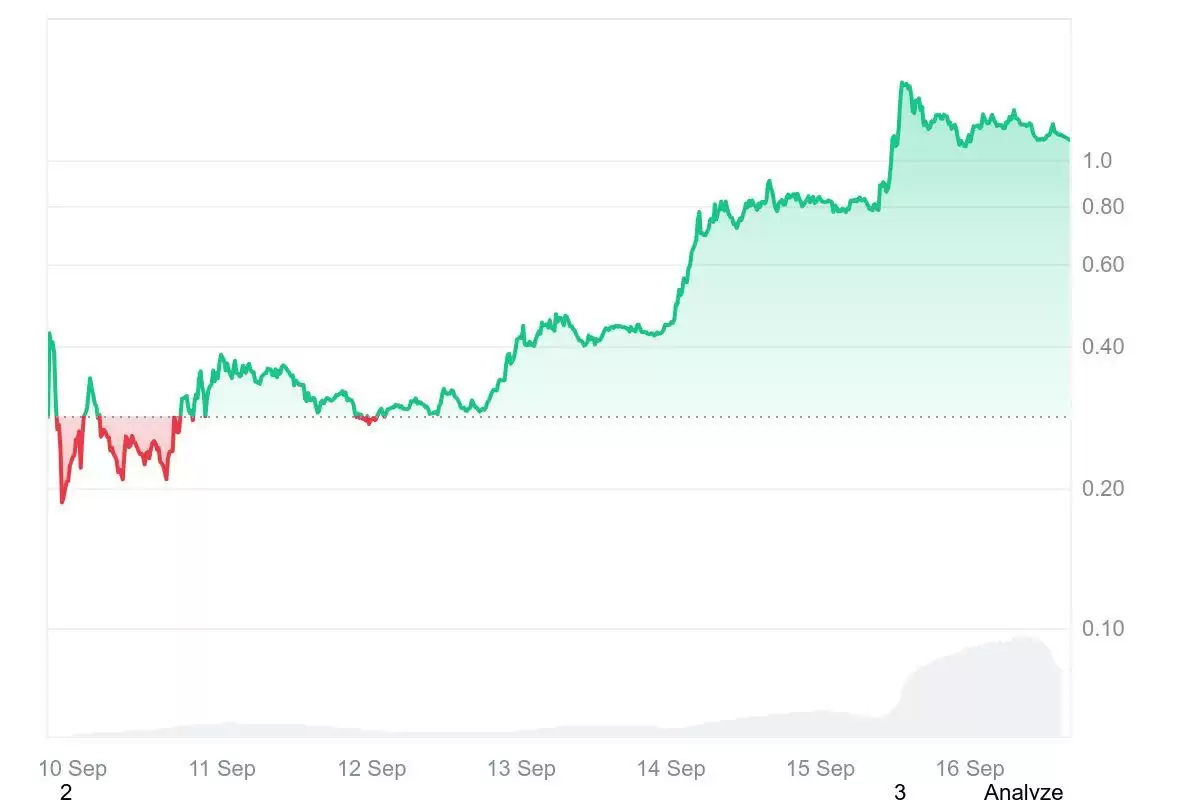The height and width of the screenshot is (800, 1200).
Task: Select the 0.10 price axis value
Action: coord(1103,628)
